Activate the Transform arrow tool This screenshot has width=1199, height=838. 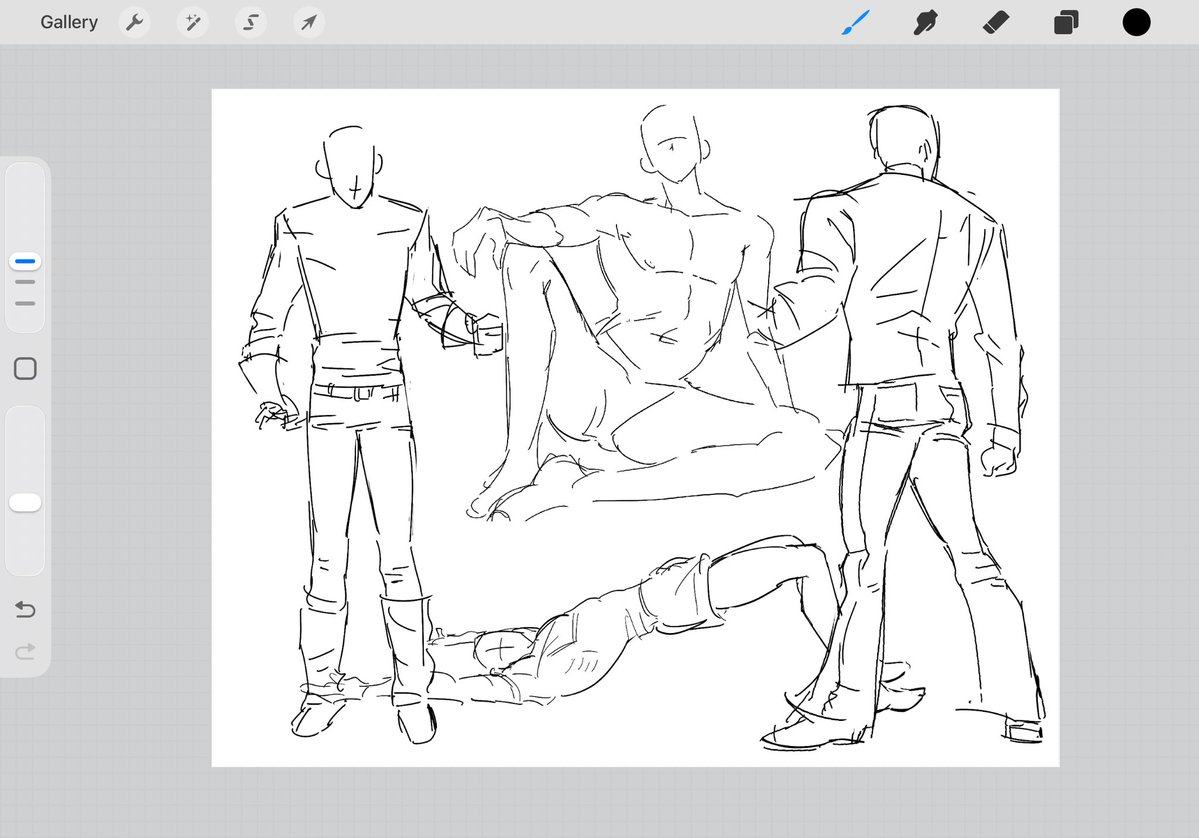309,22
